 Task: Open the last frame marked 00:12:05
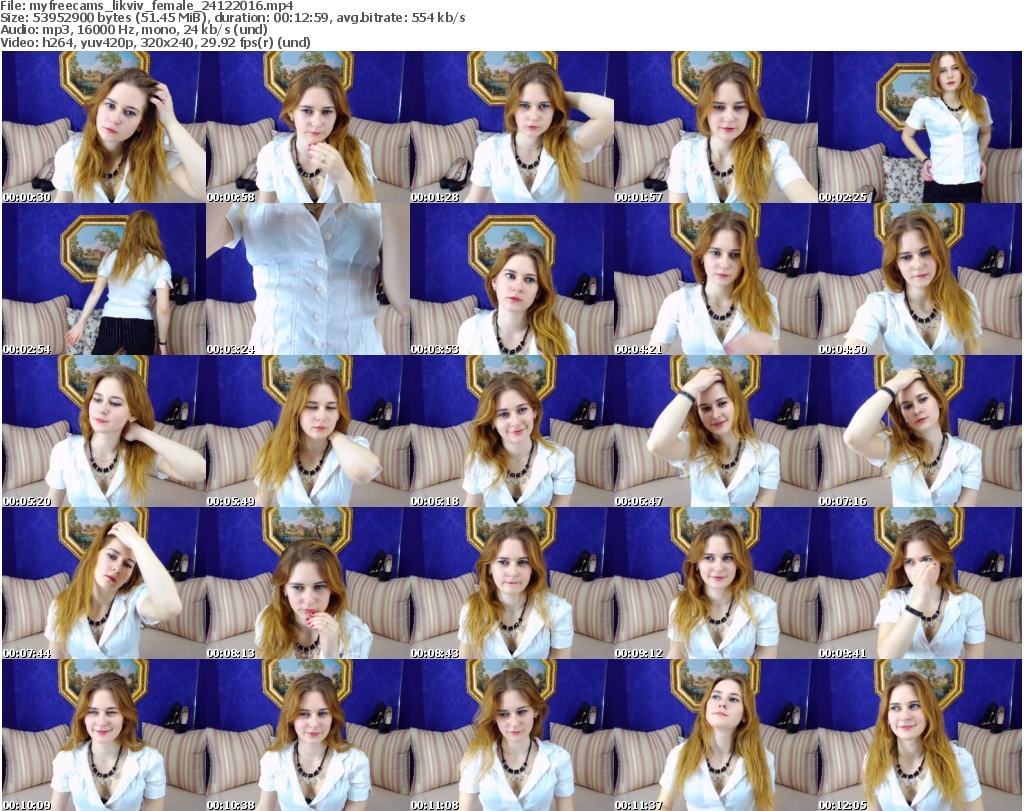920,735
